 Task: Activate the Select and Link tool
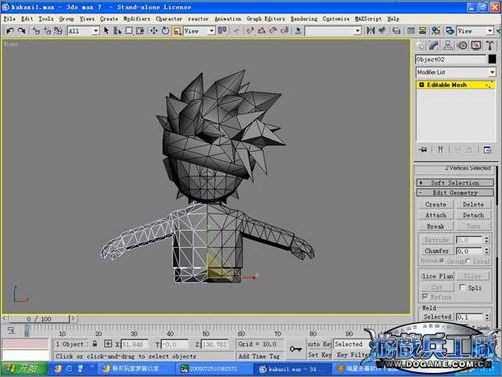[x=36, y=31]
